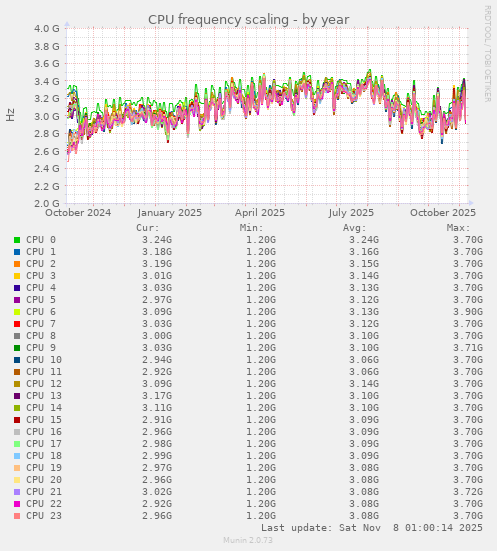Click CPU 3 minimum value 1.20G
The width and height of the screenshot is (497, 551).
261,276
